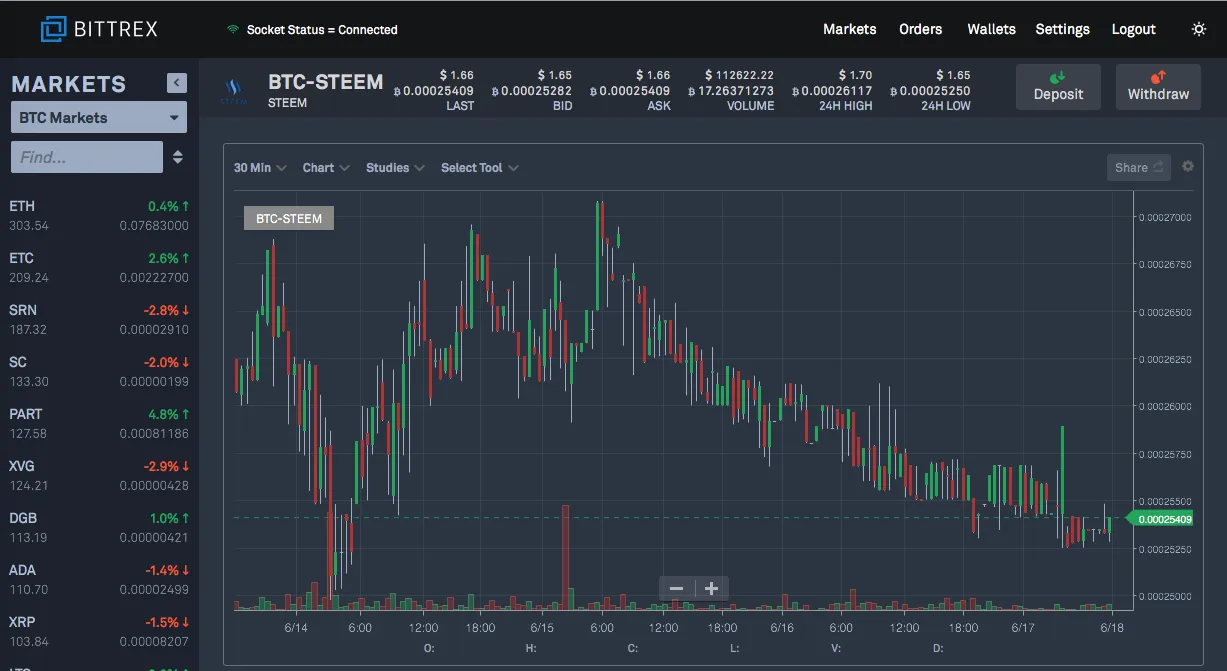Open BTC Markets dropdown

pyautogui.click(x=99, y=117)
